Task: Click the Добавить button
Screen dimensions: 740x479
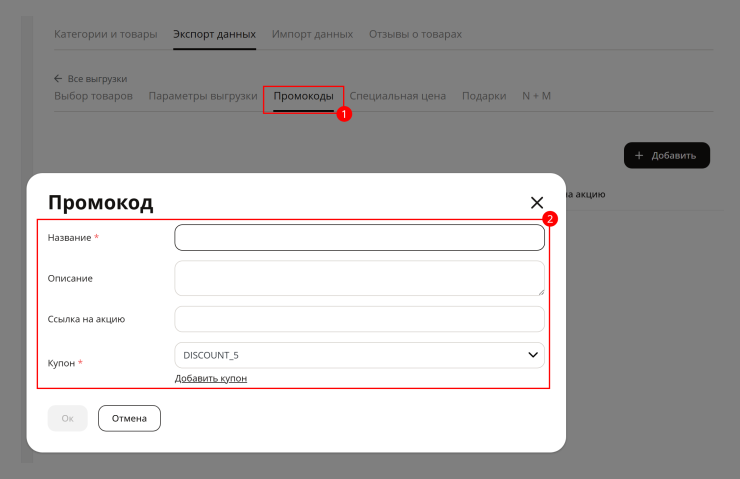Action: click(x=667, y=155)
